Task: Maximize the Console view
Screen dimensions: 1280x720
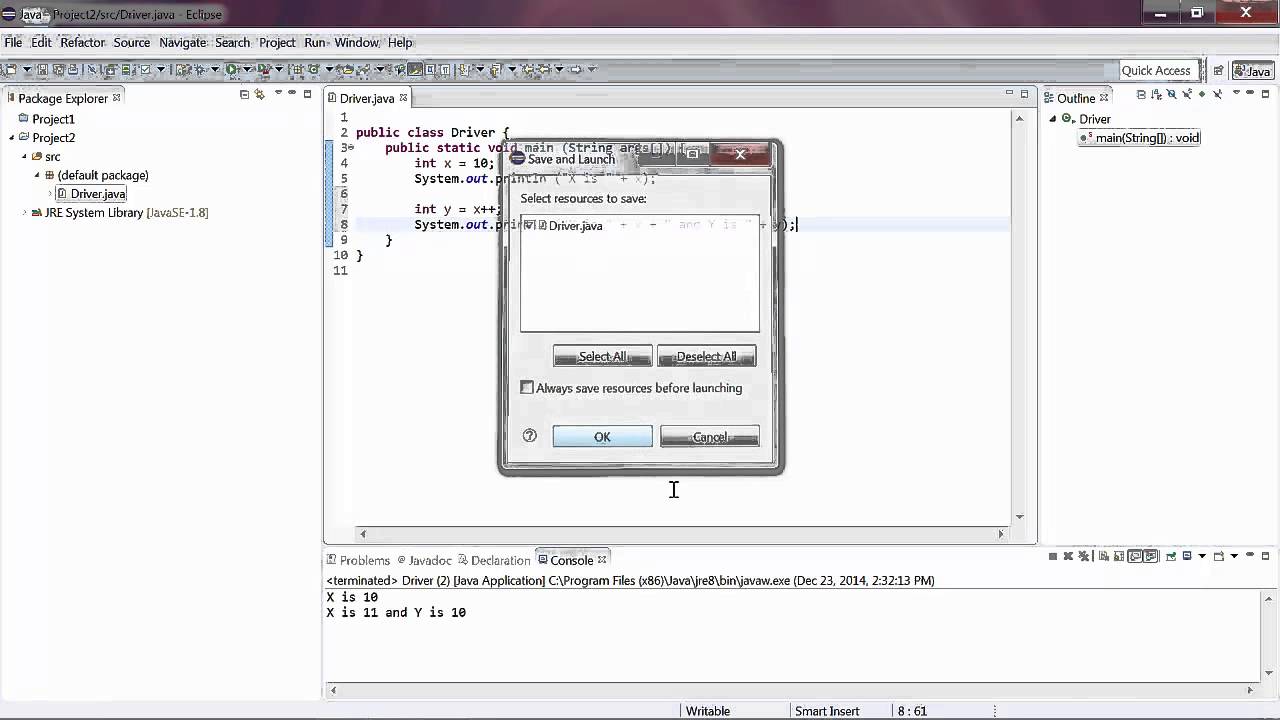Action: point(1265,556)
